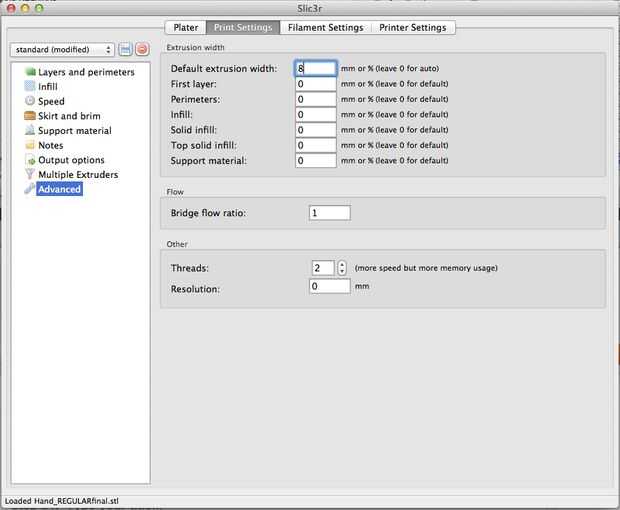Click the 'Bridge flow ratio:' label
This screenshot has height=510, width=620.
pyautogui.click(x=208, y=213)
